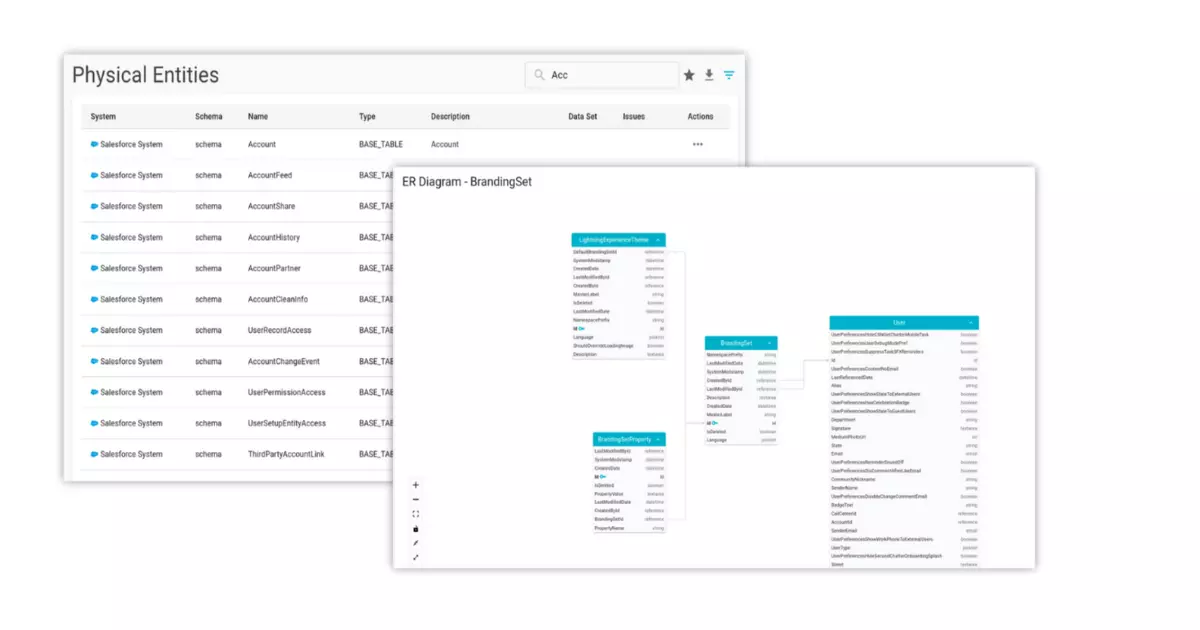Collapse the BrandingSet entity box

tap(769, 343)
